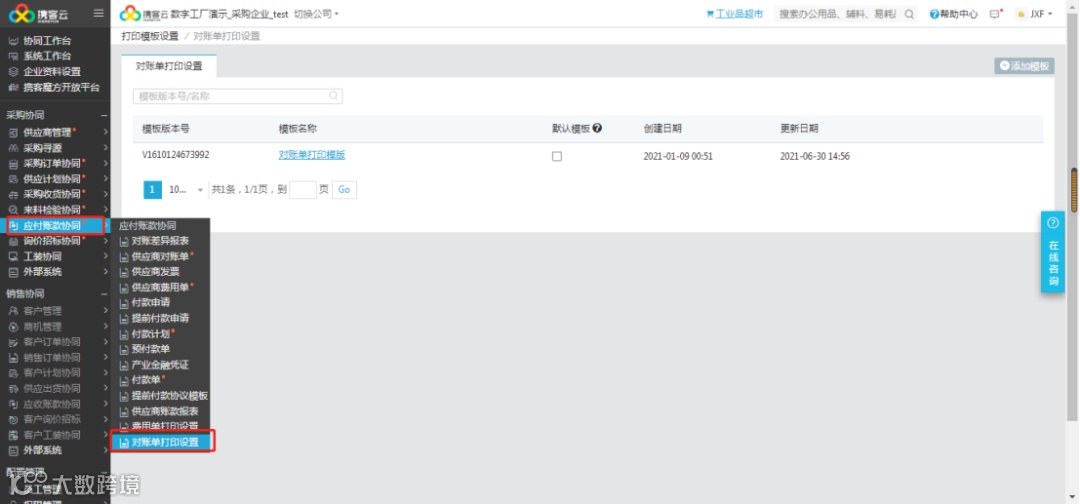Click the 付款申请 document icon
The width and height of the screenshot is (1080, 504).
[x=124, y=303]
